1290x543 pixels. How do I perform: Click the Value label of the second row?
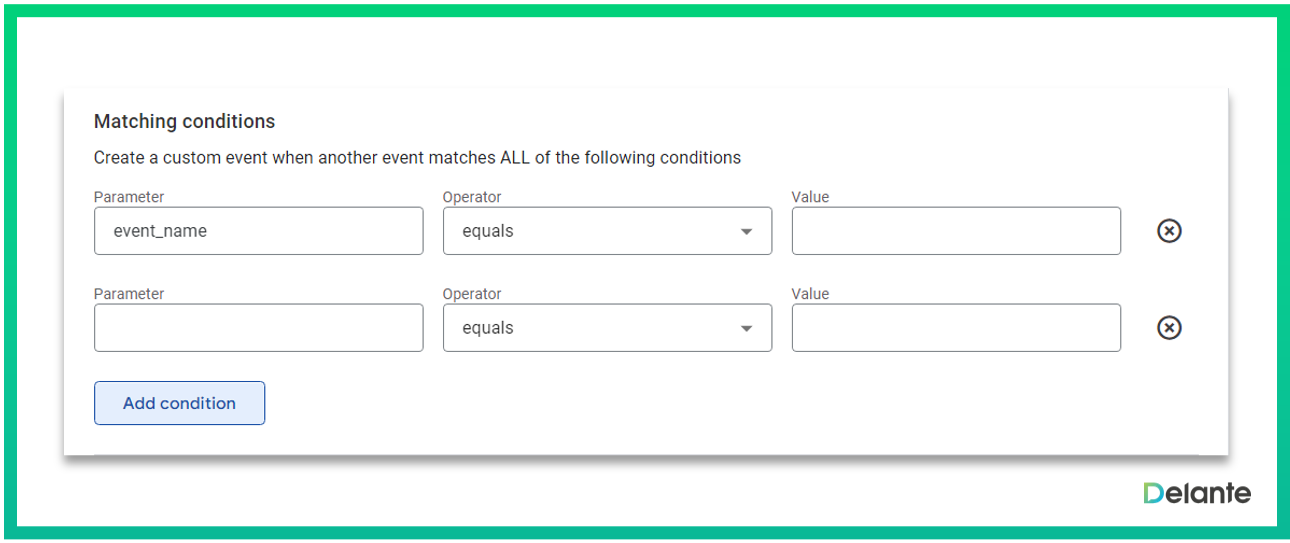(x=810, y=294)
